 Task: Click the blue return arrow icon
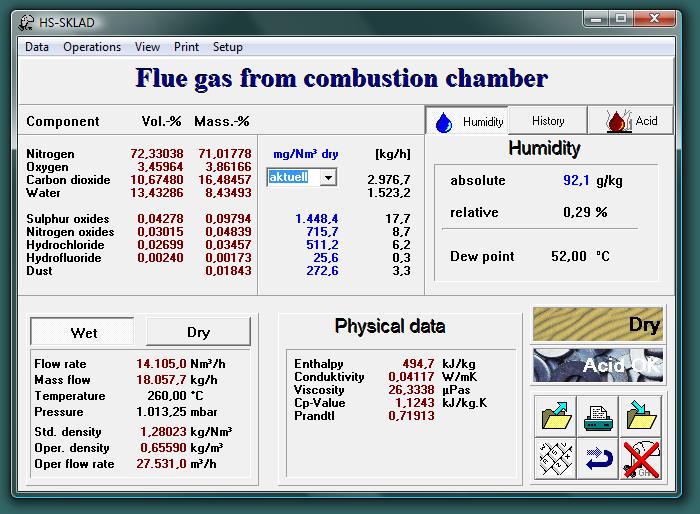click(598, 459)
